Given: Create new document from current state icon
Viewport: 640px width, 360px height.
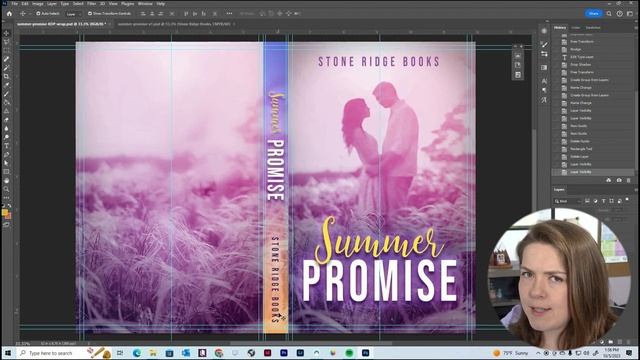Looking at the screenshot, I should pyautogui.click(x=609, y=180).
